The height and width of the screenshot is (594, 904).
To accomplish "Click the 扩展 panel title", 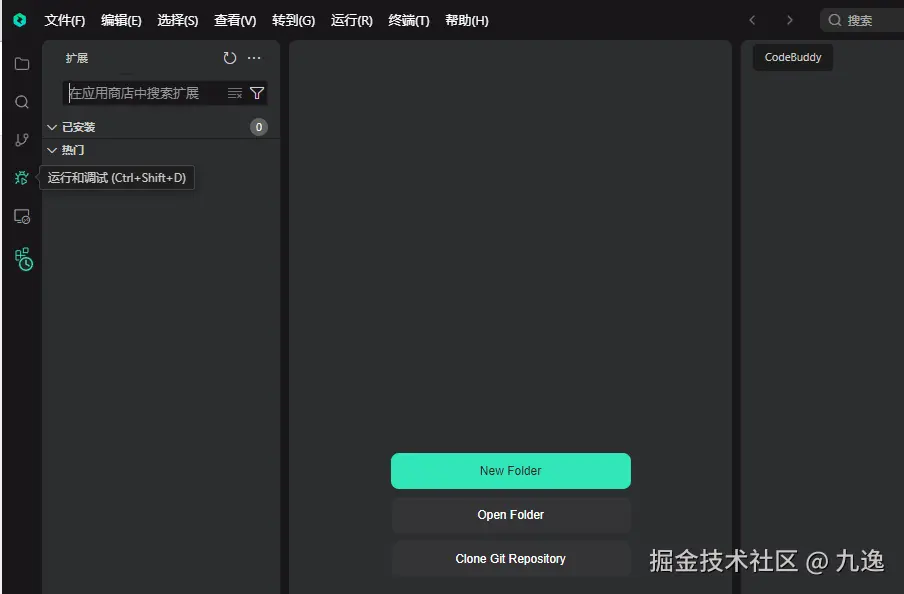I will [77, 58].
